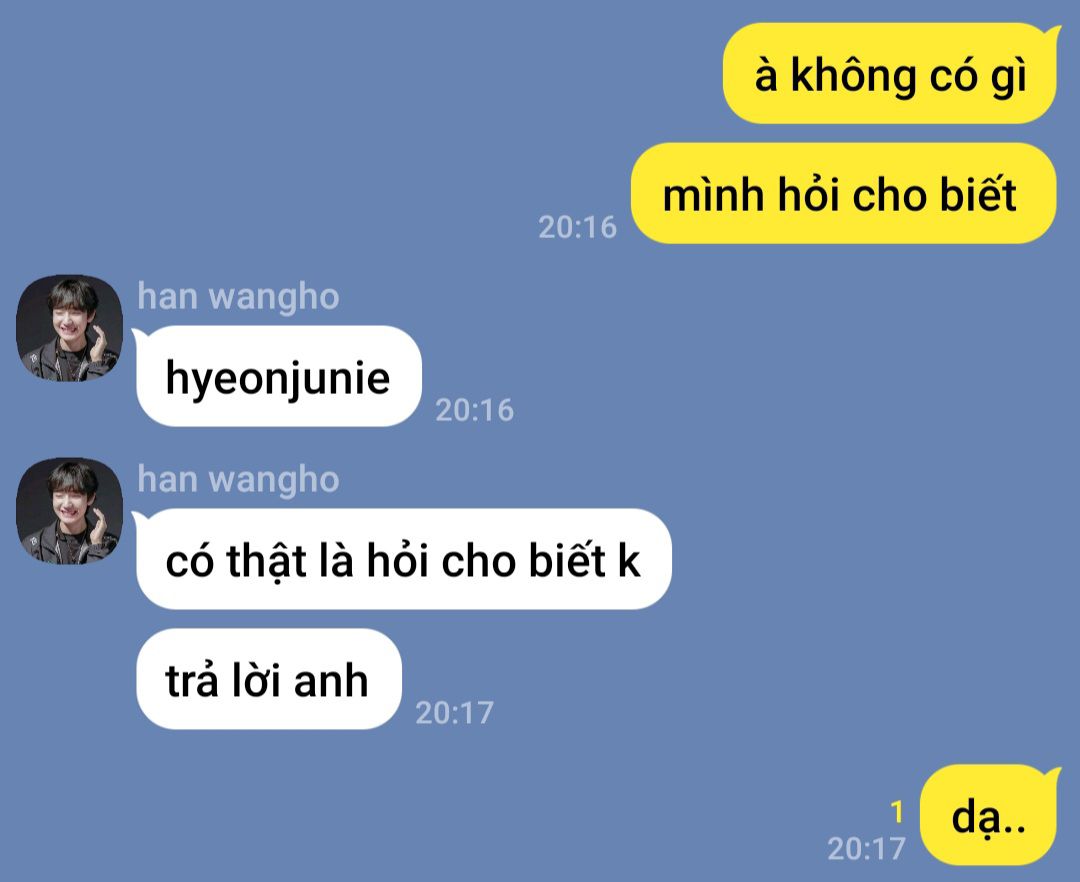Screen dimensions: 1080x882
Task: Tap the word 'gì' in the top yellow bubble
Action: click(x=1008, y=77)
